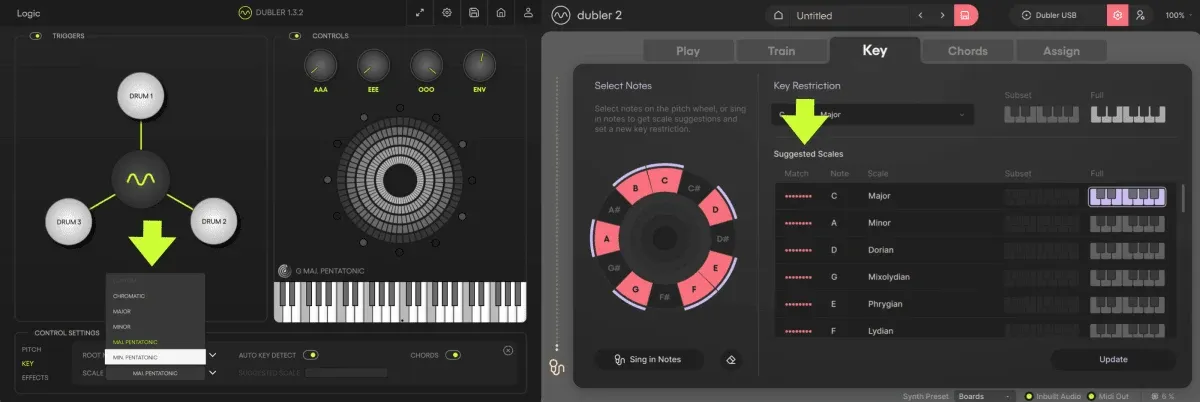Click the eraser clear notes icon
1200x402 pixels.
pyautogui.click(x=731, y=359)
